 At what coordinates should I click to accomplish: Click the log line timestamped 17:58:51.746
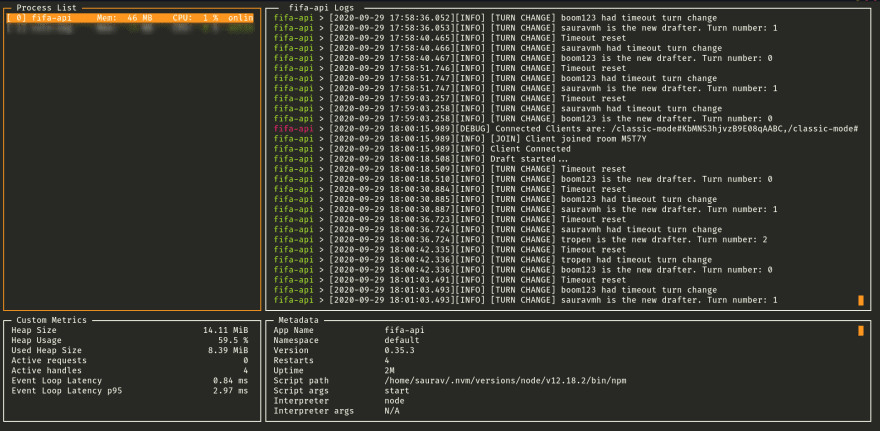tap(450, 68)
